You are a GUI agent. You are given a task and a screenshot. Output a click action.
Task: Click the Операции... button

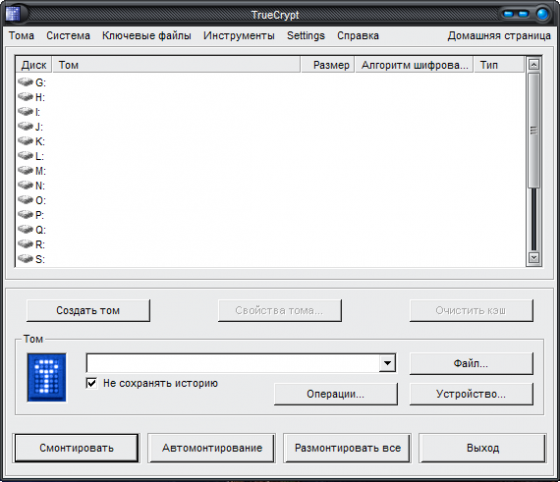(336, 394)
